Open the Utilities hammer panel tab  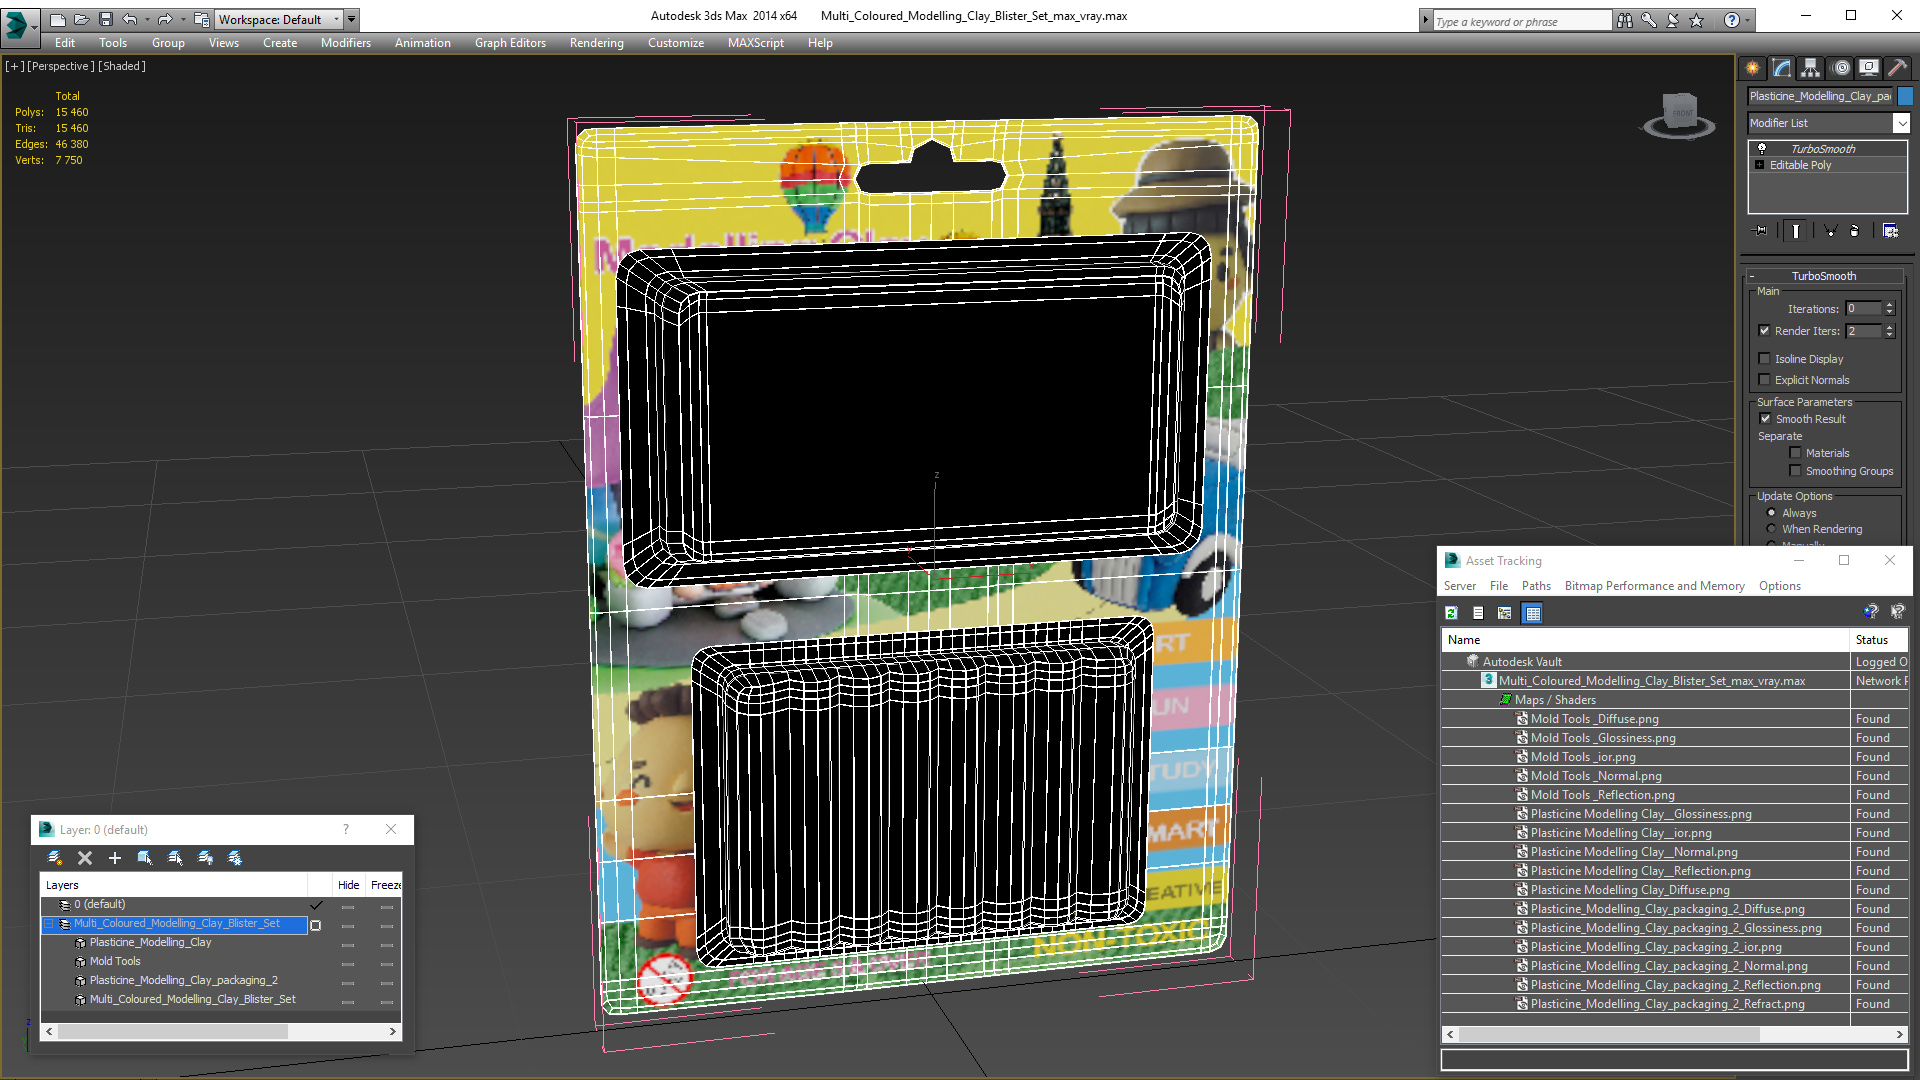coord(1897,68)
